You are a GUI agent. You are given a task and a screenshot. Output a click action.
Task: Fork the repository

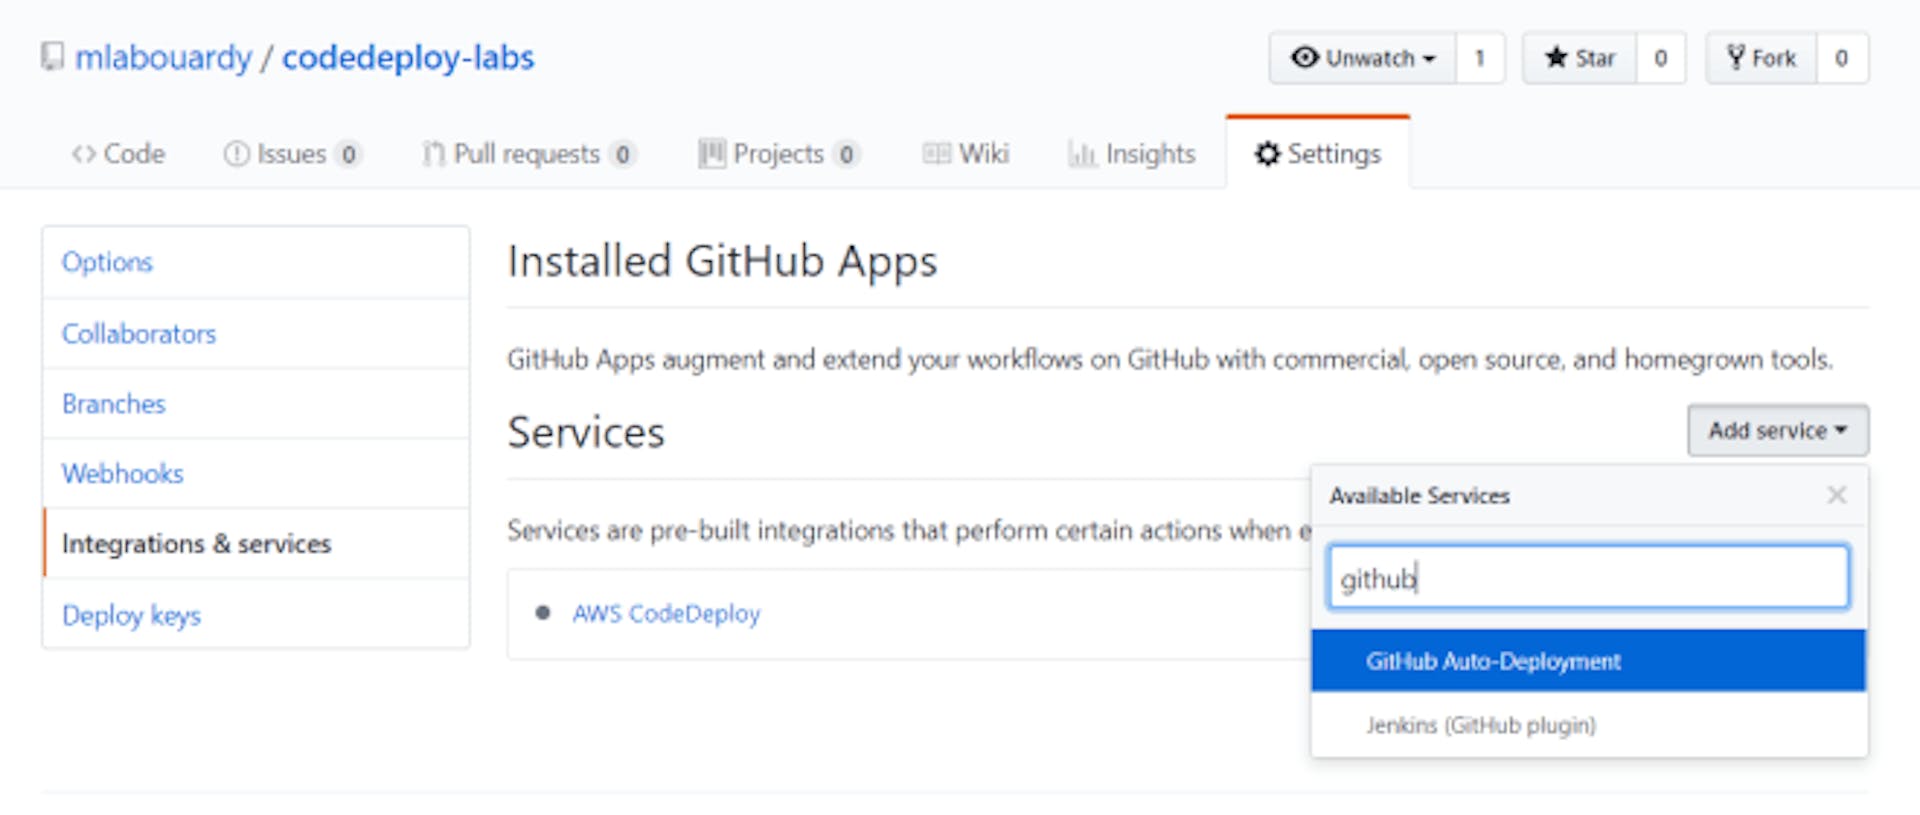point(1761,58)
